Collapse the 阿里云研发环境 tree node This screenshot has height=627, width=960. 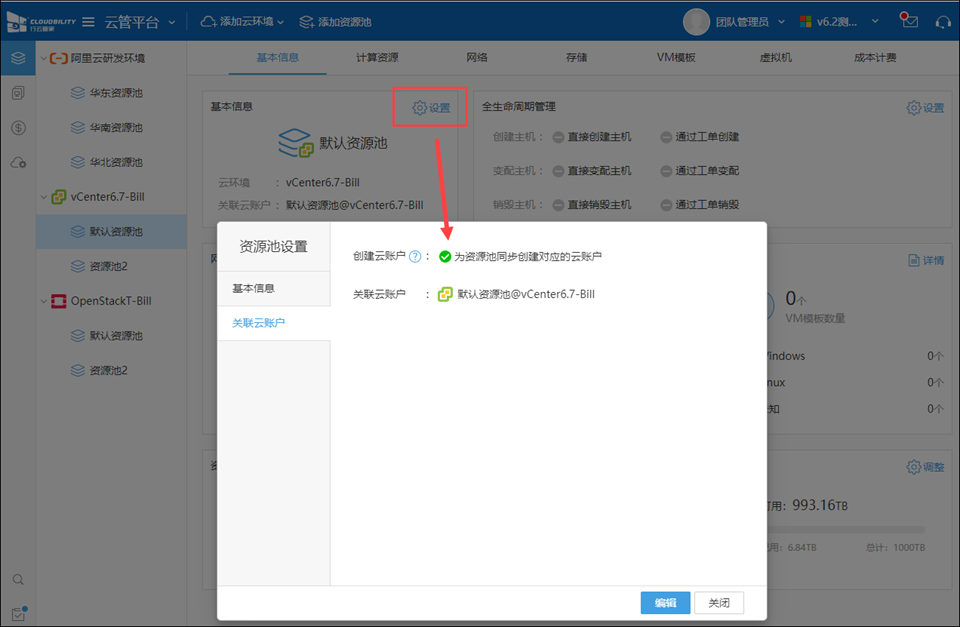click(x=42, y=59)
